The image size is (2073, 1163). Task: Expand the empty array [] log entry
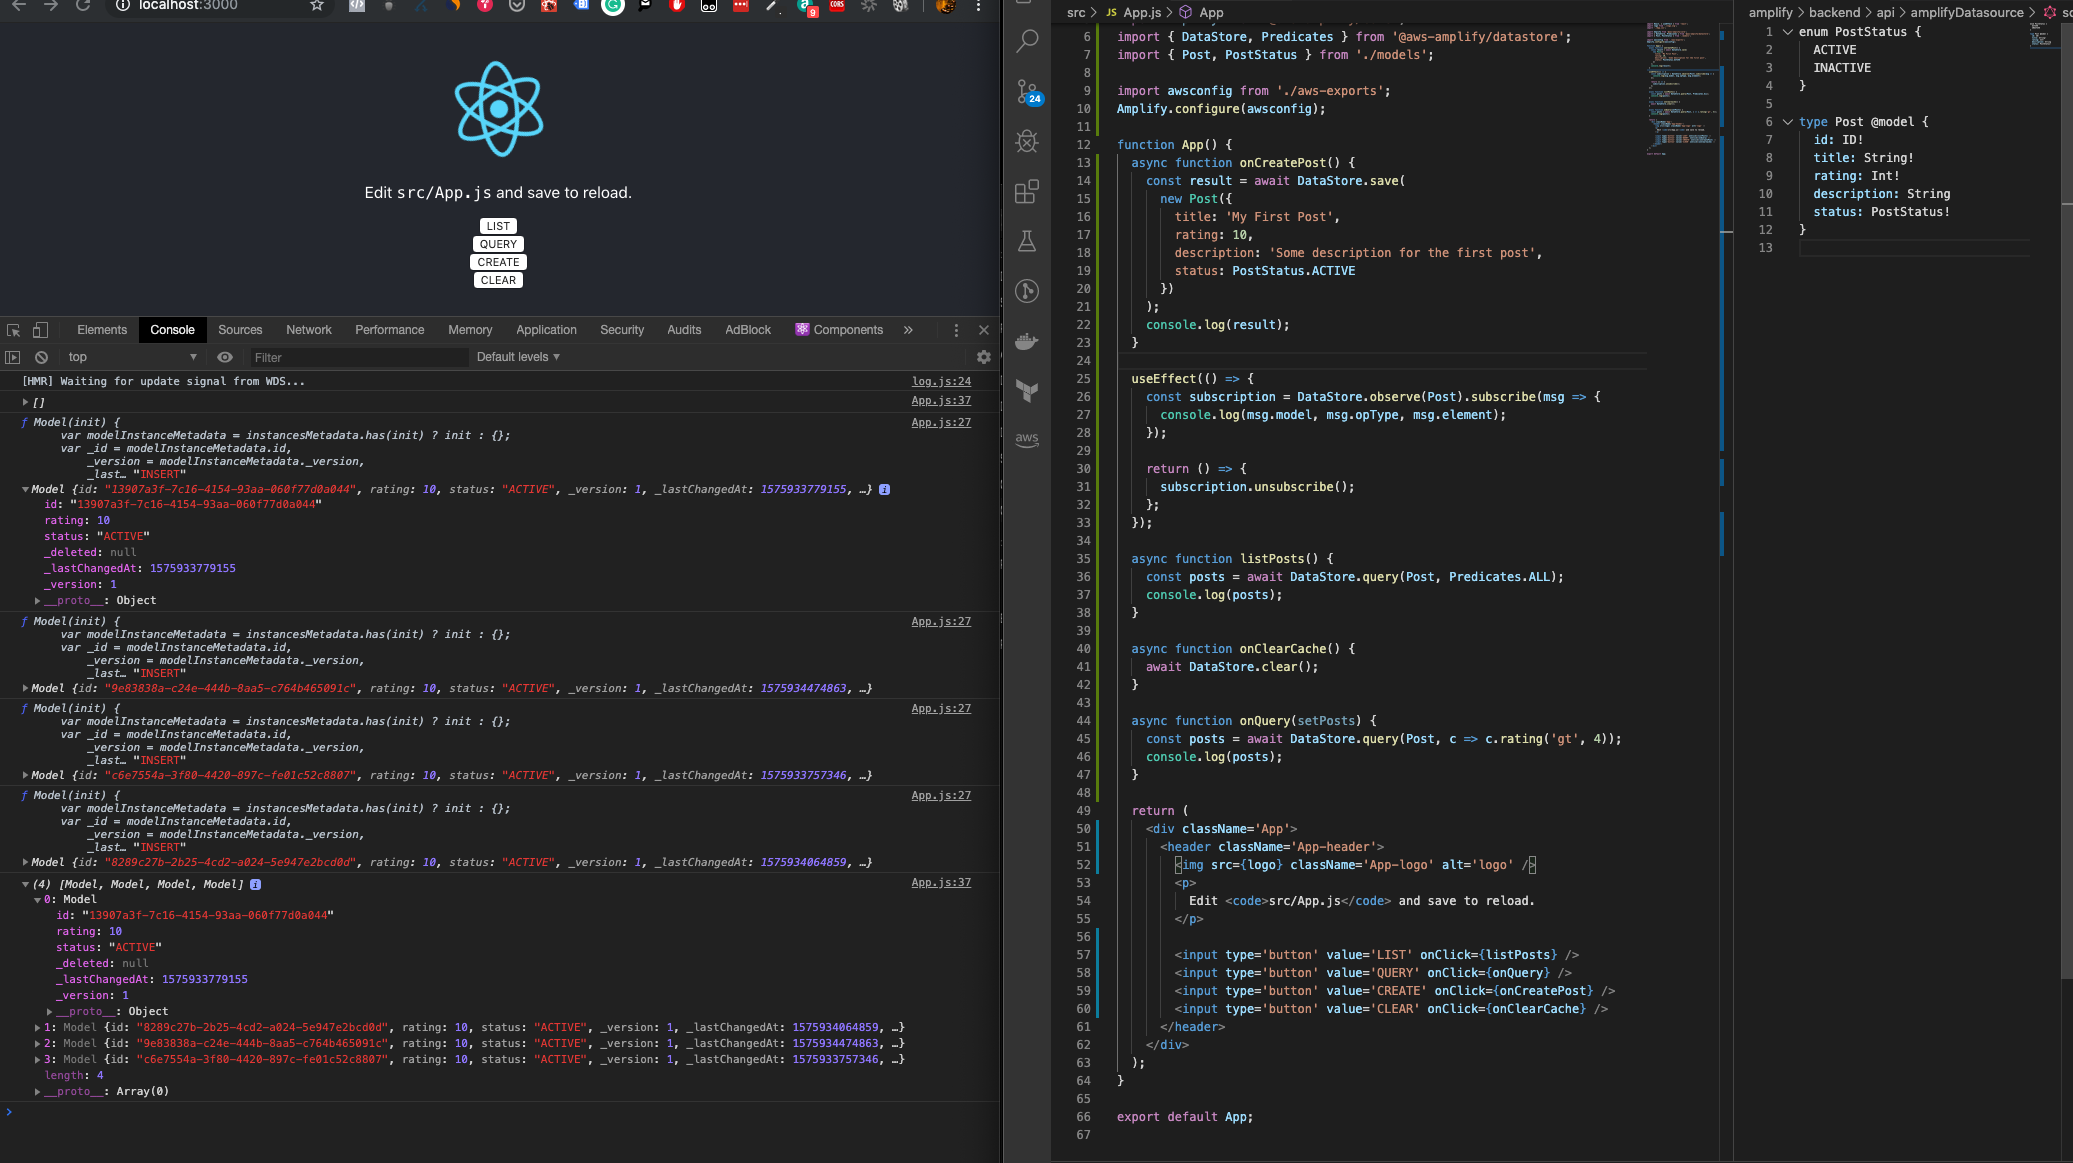click(x=26, y=402)
